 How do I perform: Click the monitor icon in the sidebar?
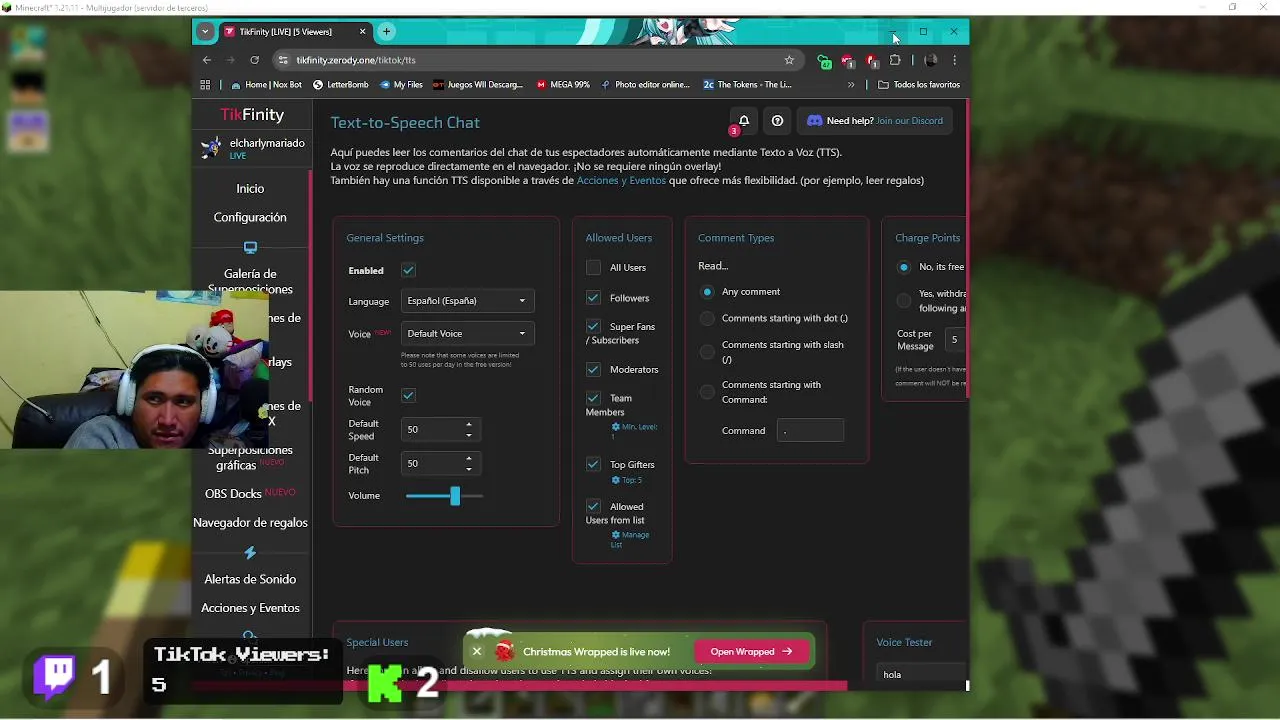(x=250, y=247)
